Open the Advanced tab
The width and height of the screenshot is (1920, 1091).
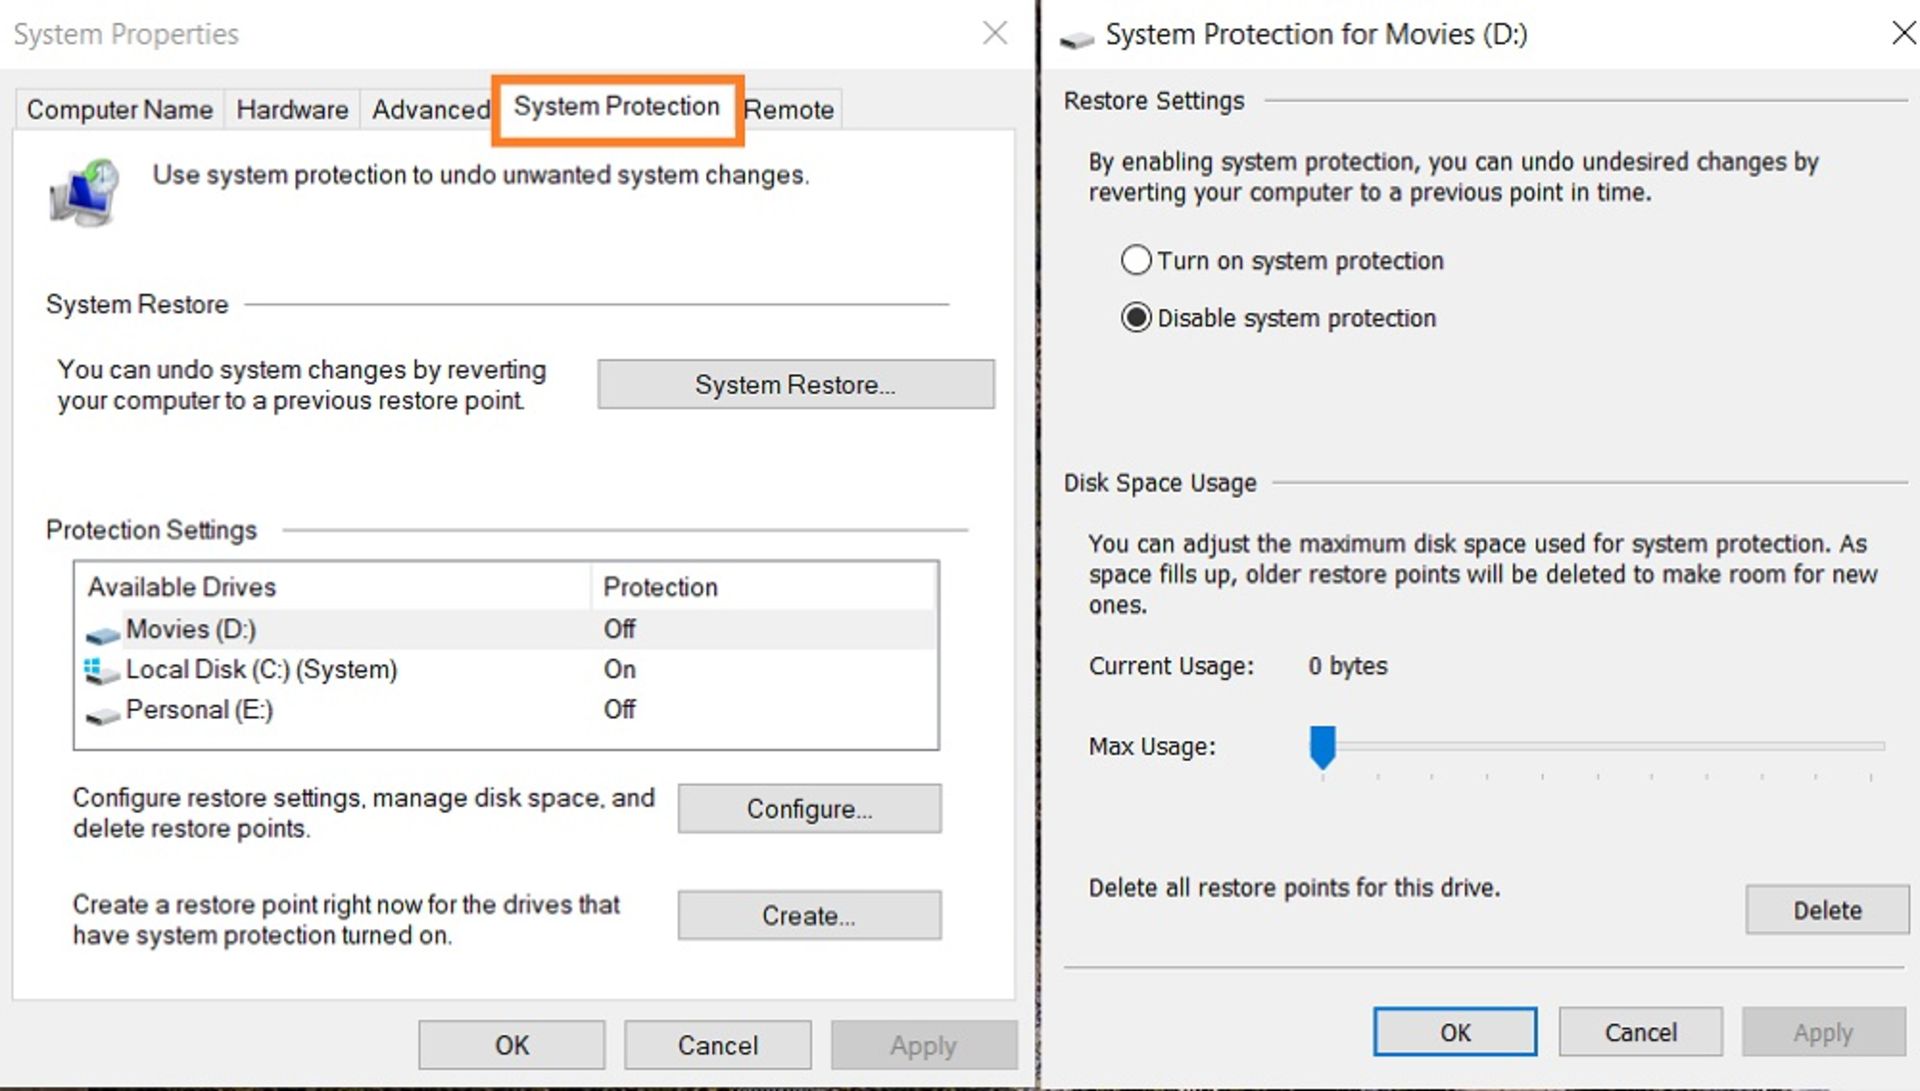428,109
